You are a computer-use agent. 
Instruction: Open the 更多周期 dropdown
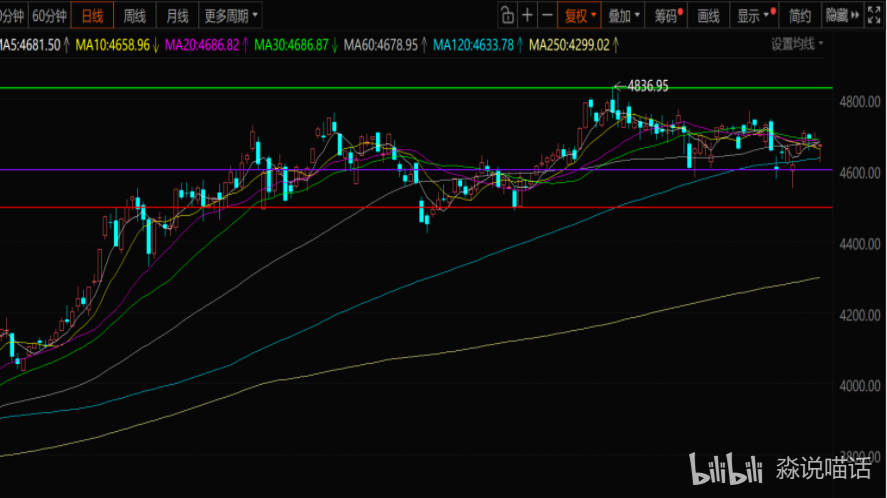point(231,16)
